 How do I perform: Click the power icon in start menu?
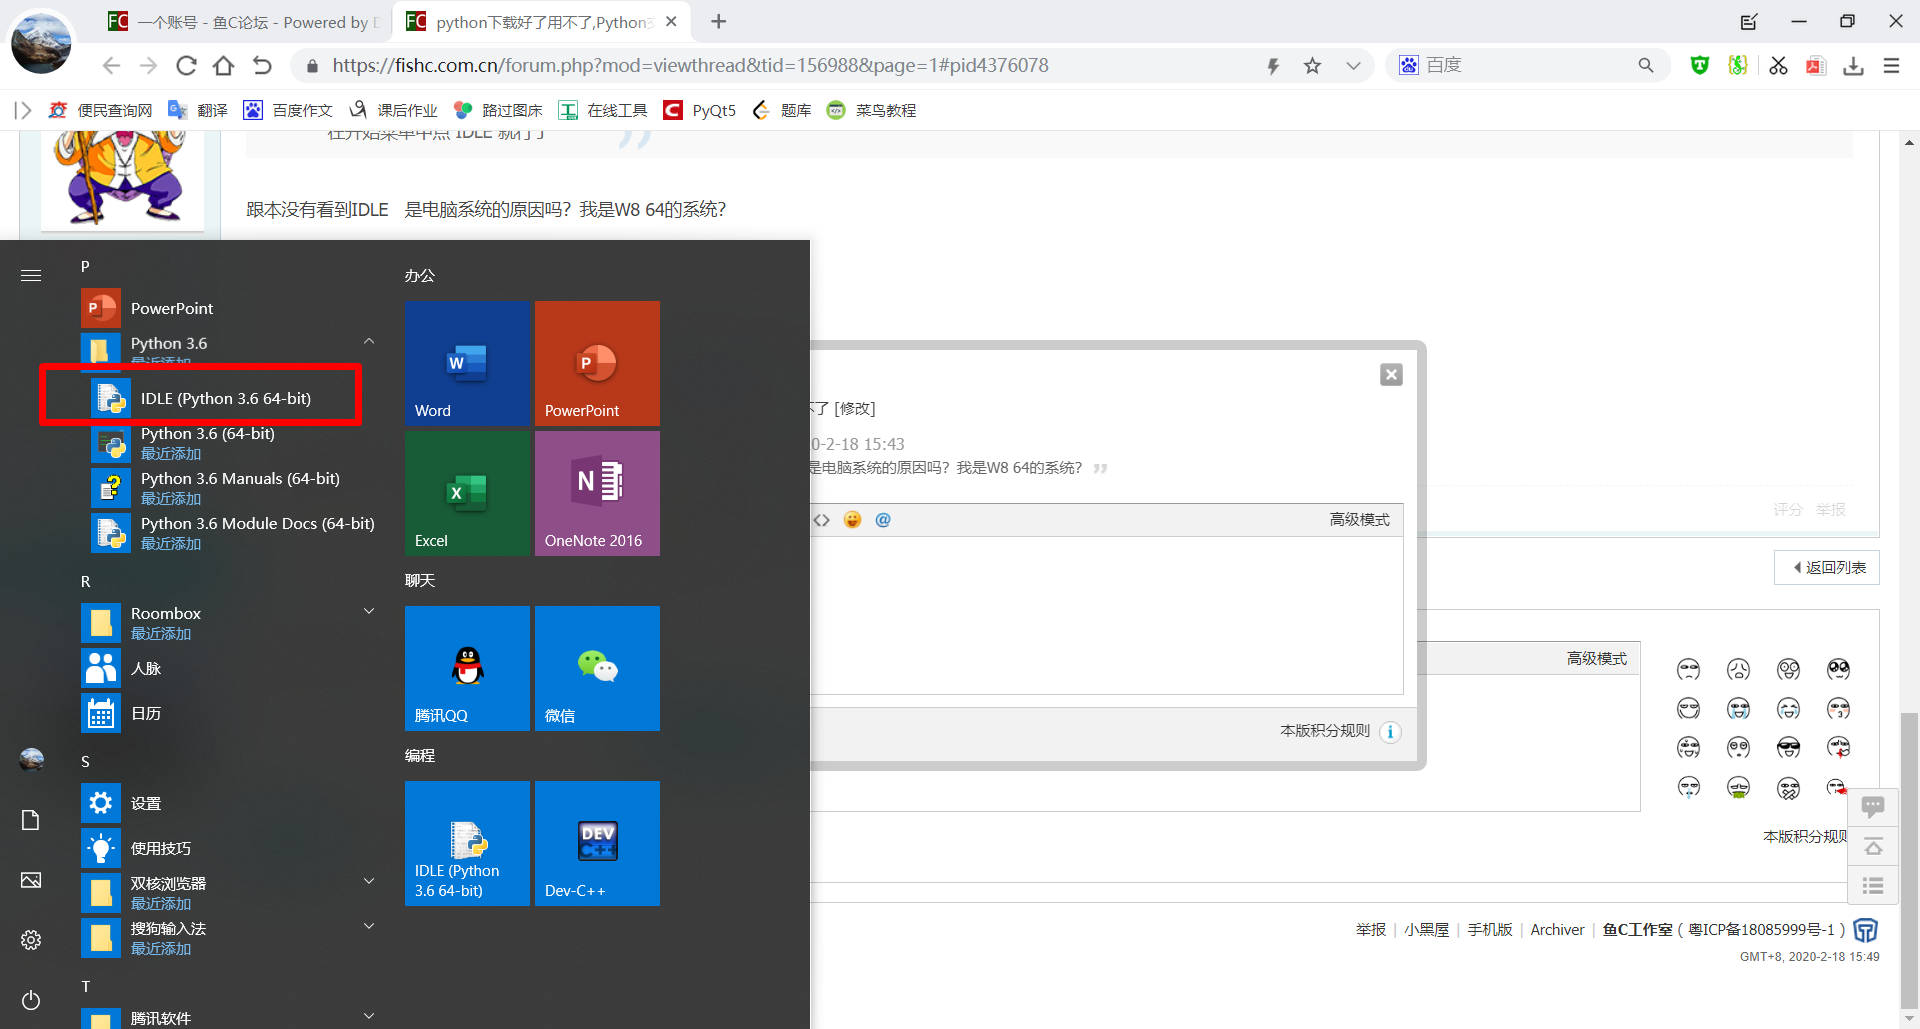pyautogui.click(x=31, y=1000)
